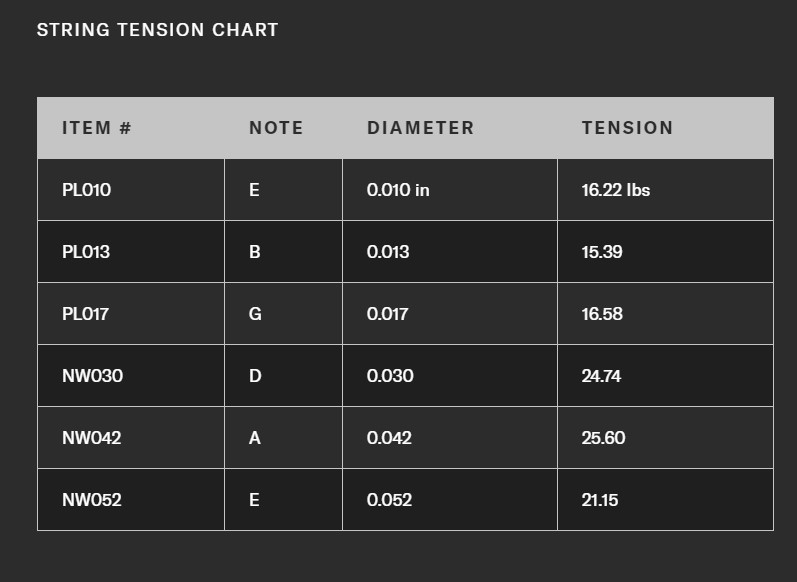Click the NW042 item cell
797x582 pixels.
pyautogui.click(x=92, y=438)
